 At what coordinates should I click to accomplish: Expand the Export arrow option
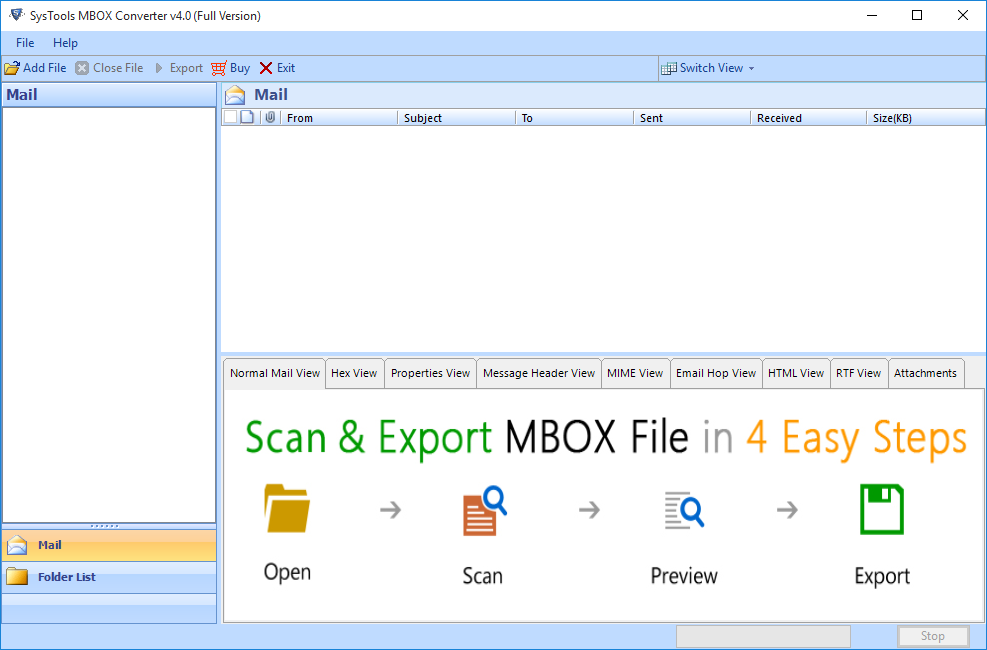(x=159, y=68)
